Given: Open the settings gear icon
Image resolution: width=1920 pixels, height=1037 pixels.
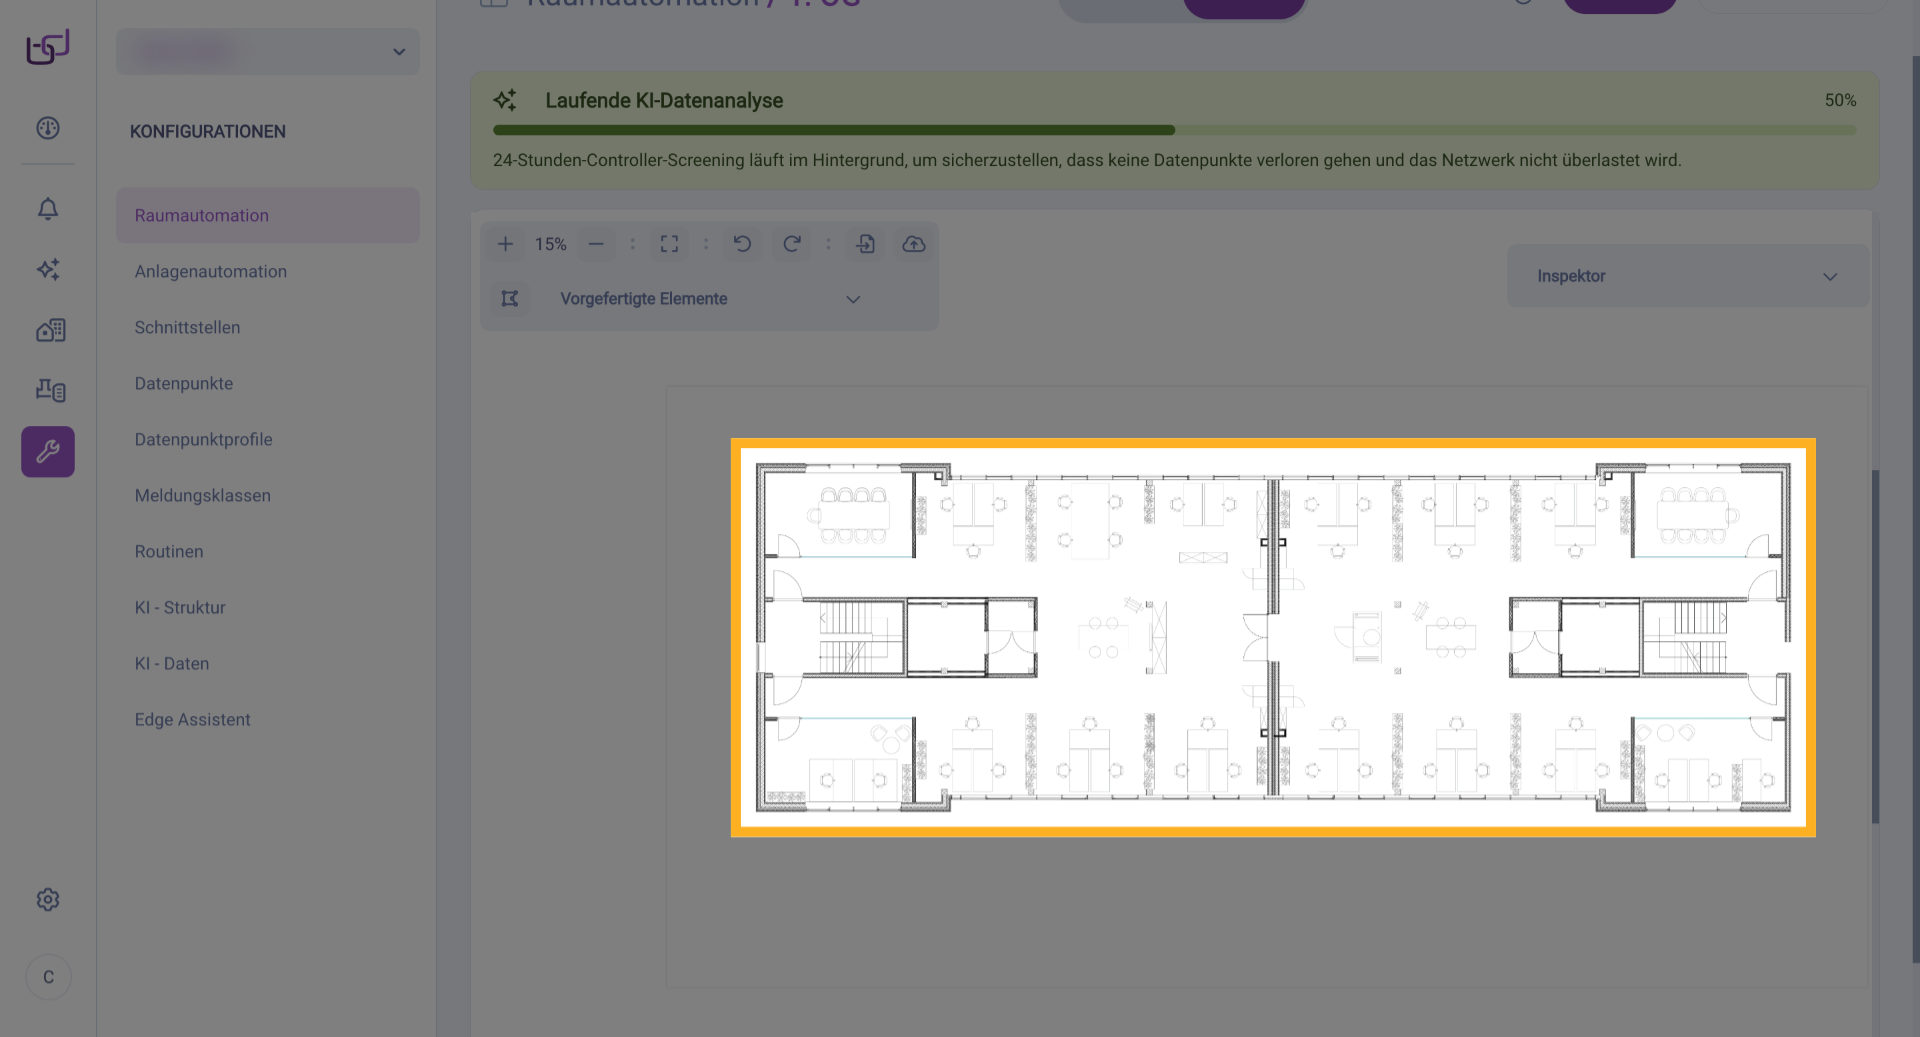Looking at the screenshot, I should click(48, 900).
